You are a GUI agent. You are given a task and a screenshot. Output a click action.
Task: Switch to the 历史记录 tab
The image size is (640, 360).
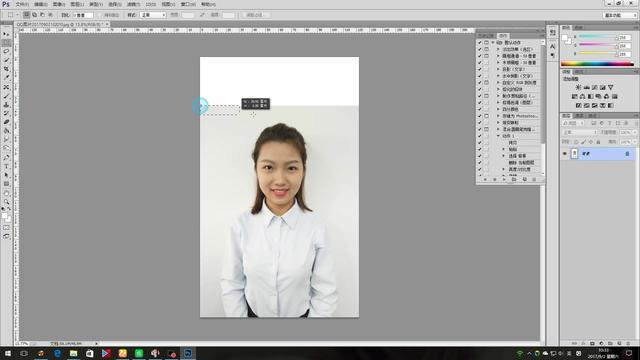pyautogui.click(x=487, y=36)
